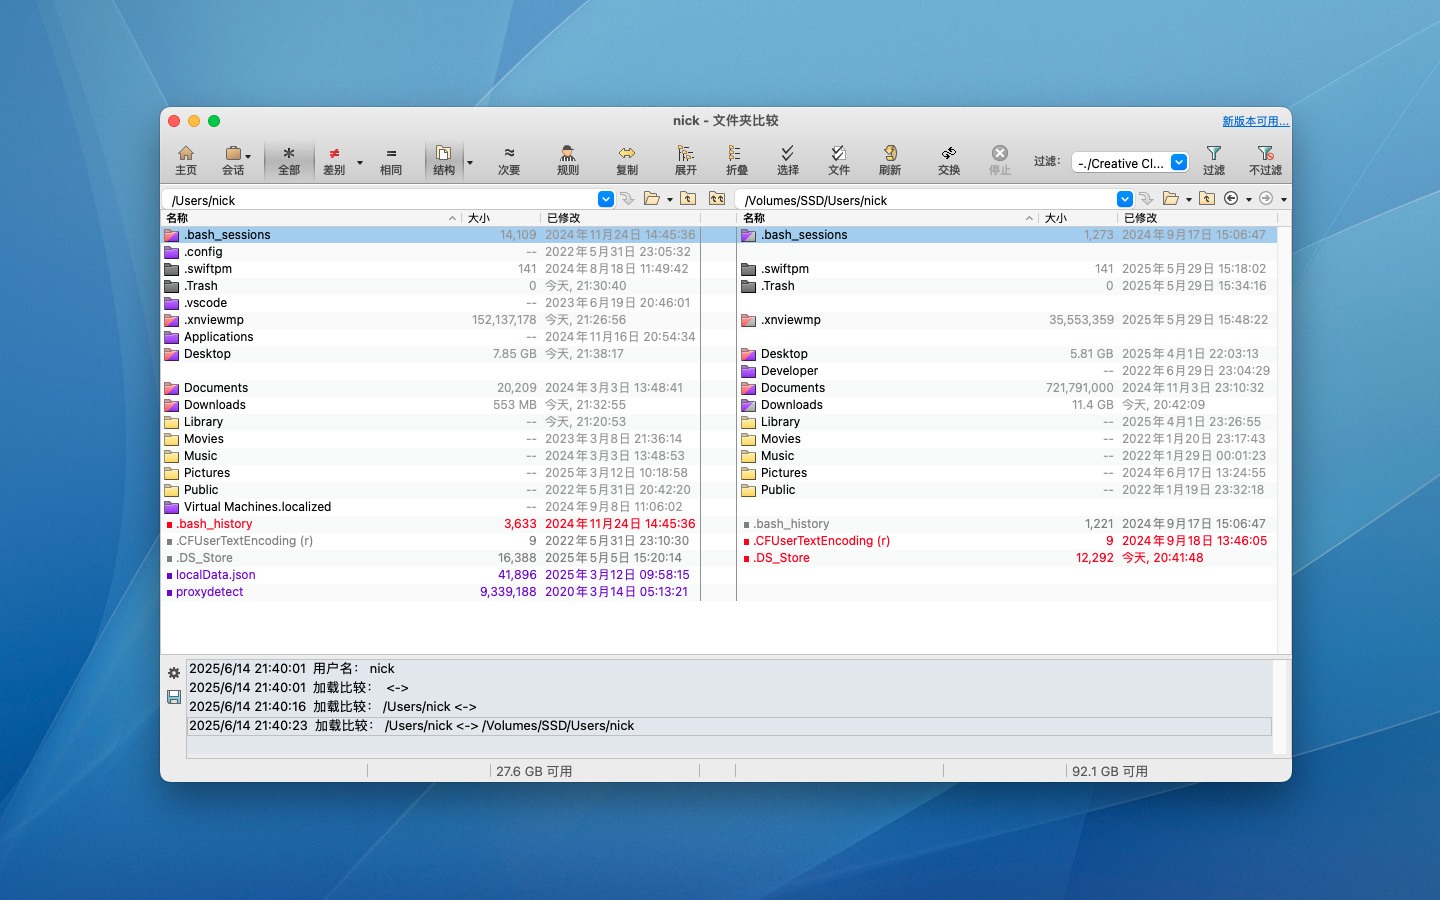
Task: Select .CFUserTextEncoding (r) in the right pane
Action: click(1007, 541)
